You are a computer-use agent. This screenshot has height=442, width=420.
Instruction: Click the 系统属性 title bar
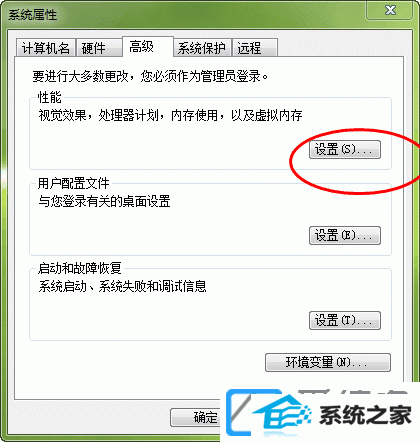pyautogui.click(x=183, y=15)
